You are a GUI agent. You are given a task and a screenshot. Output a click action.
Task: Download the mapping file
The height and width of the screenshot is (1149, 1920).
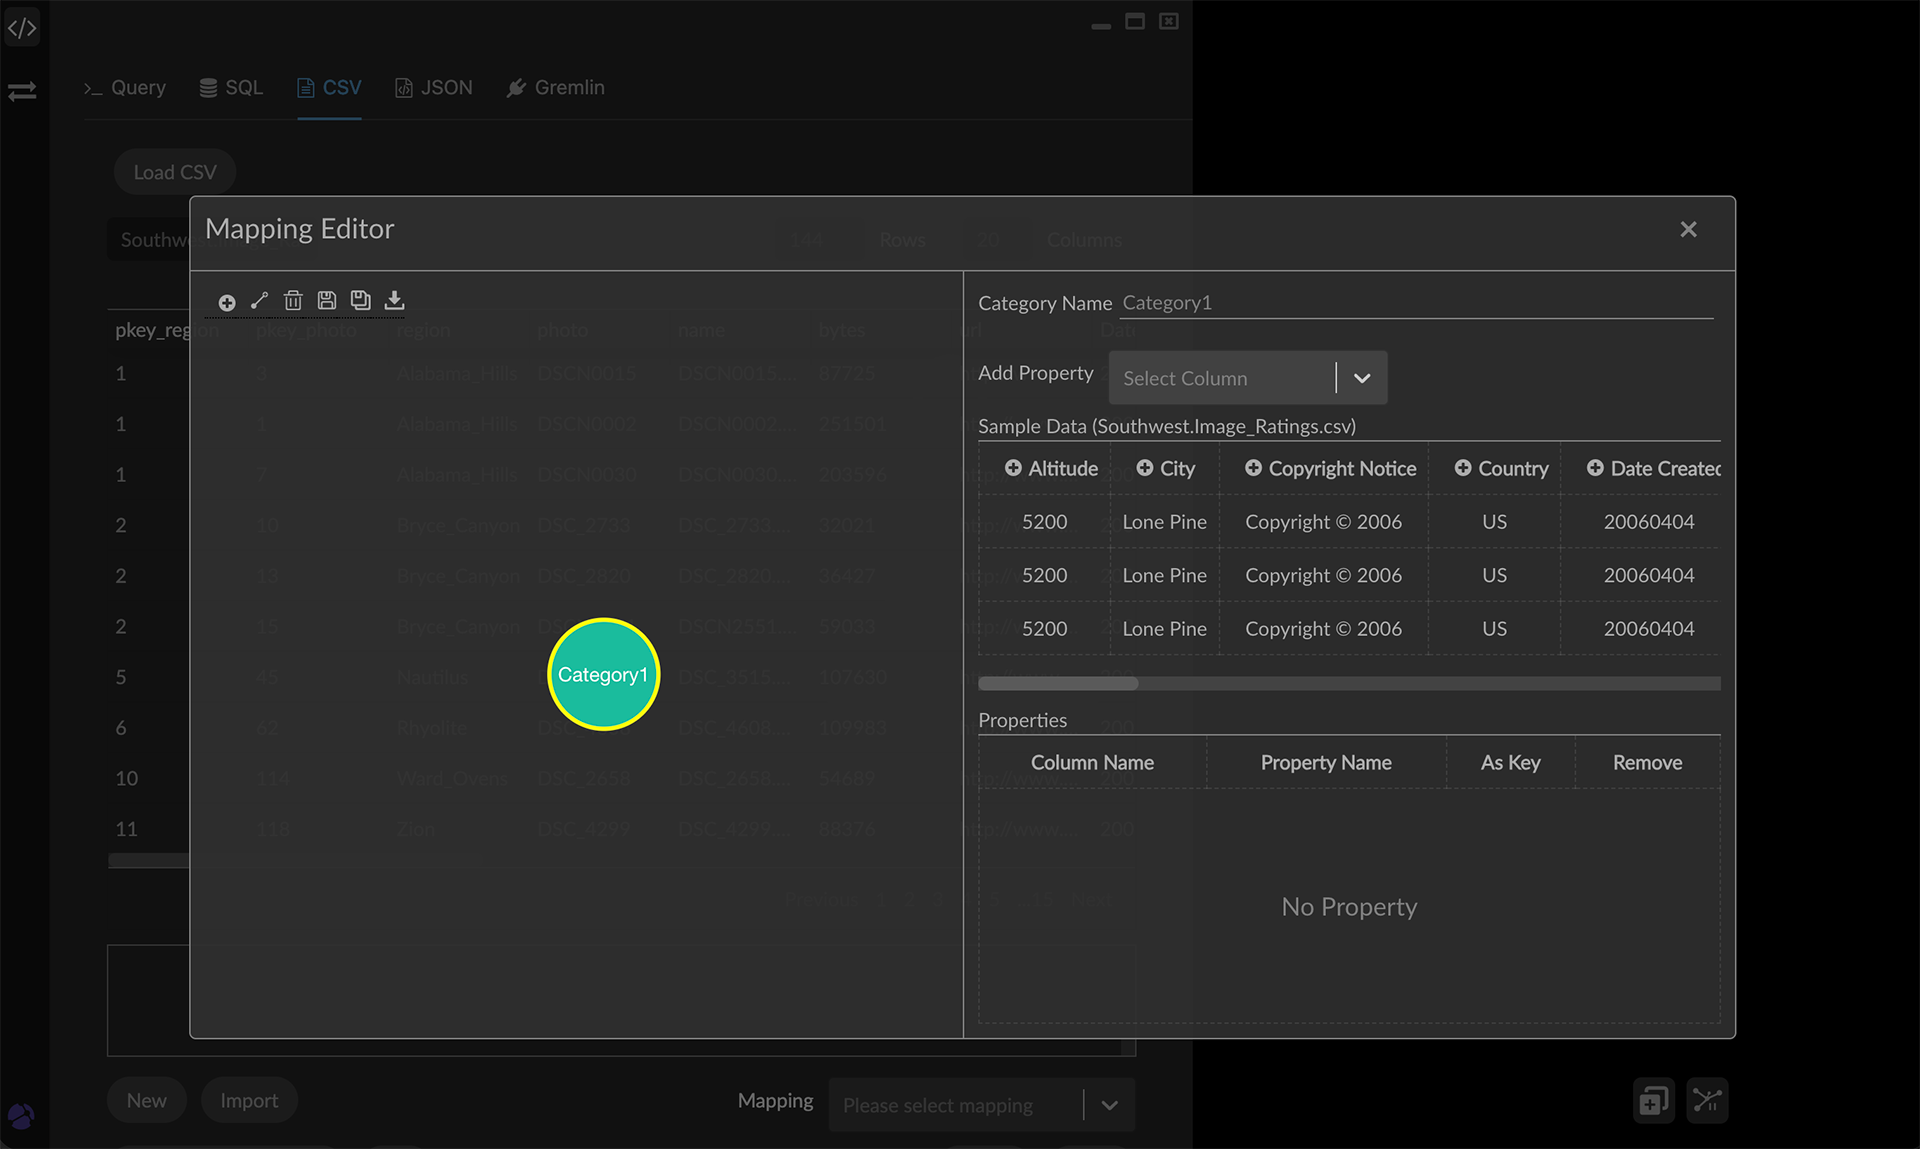click(395, 300)
